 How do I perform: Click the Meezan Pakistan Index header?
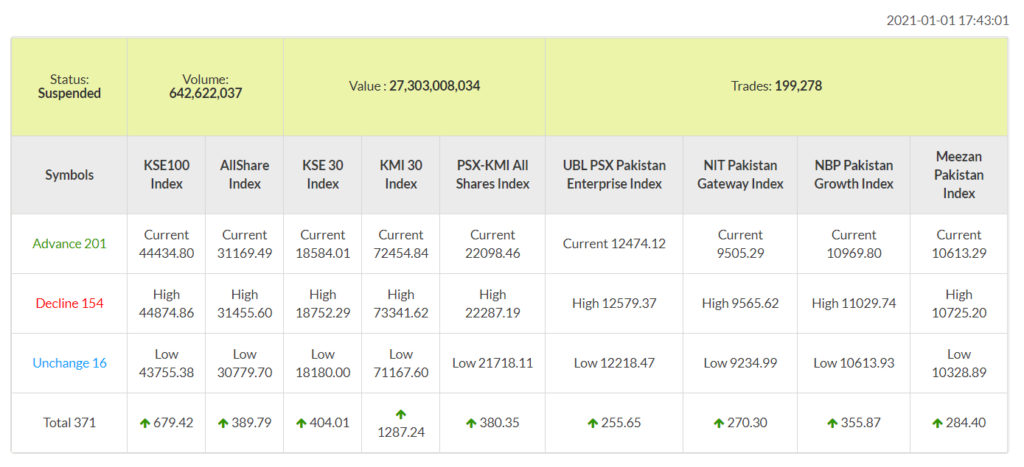959,174
